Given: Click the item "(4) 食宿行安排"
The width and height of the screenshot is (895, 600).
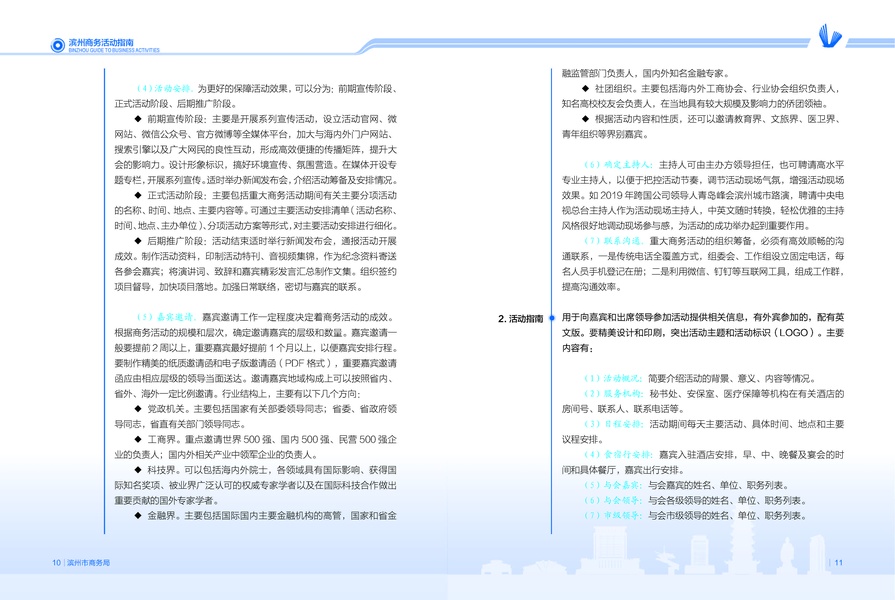Looking at the screenshot, I should [x=618, y=455].
